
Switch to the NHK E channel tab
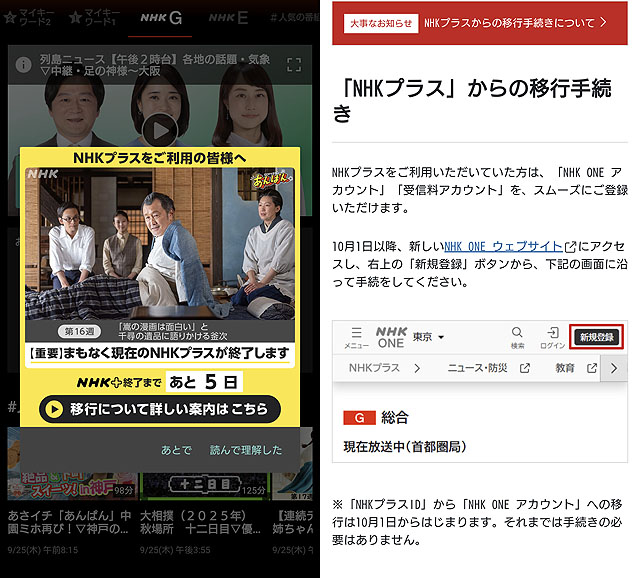pos(228,18)
